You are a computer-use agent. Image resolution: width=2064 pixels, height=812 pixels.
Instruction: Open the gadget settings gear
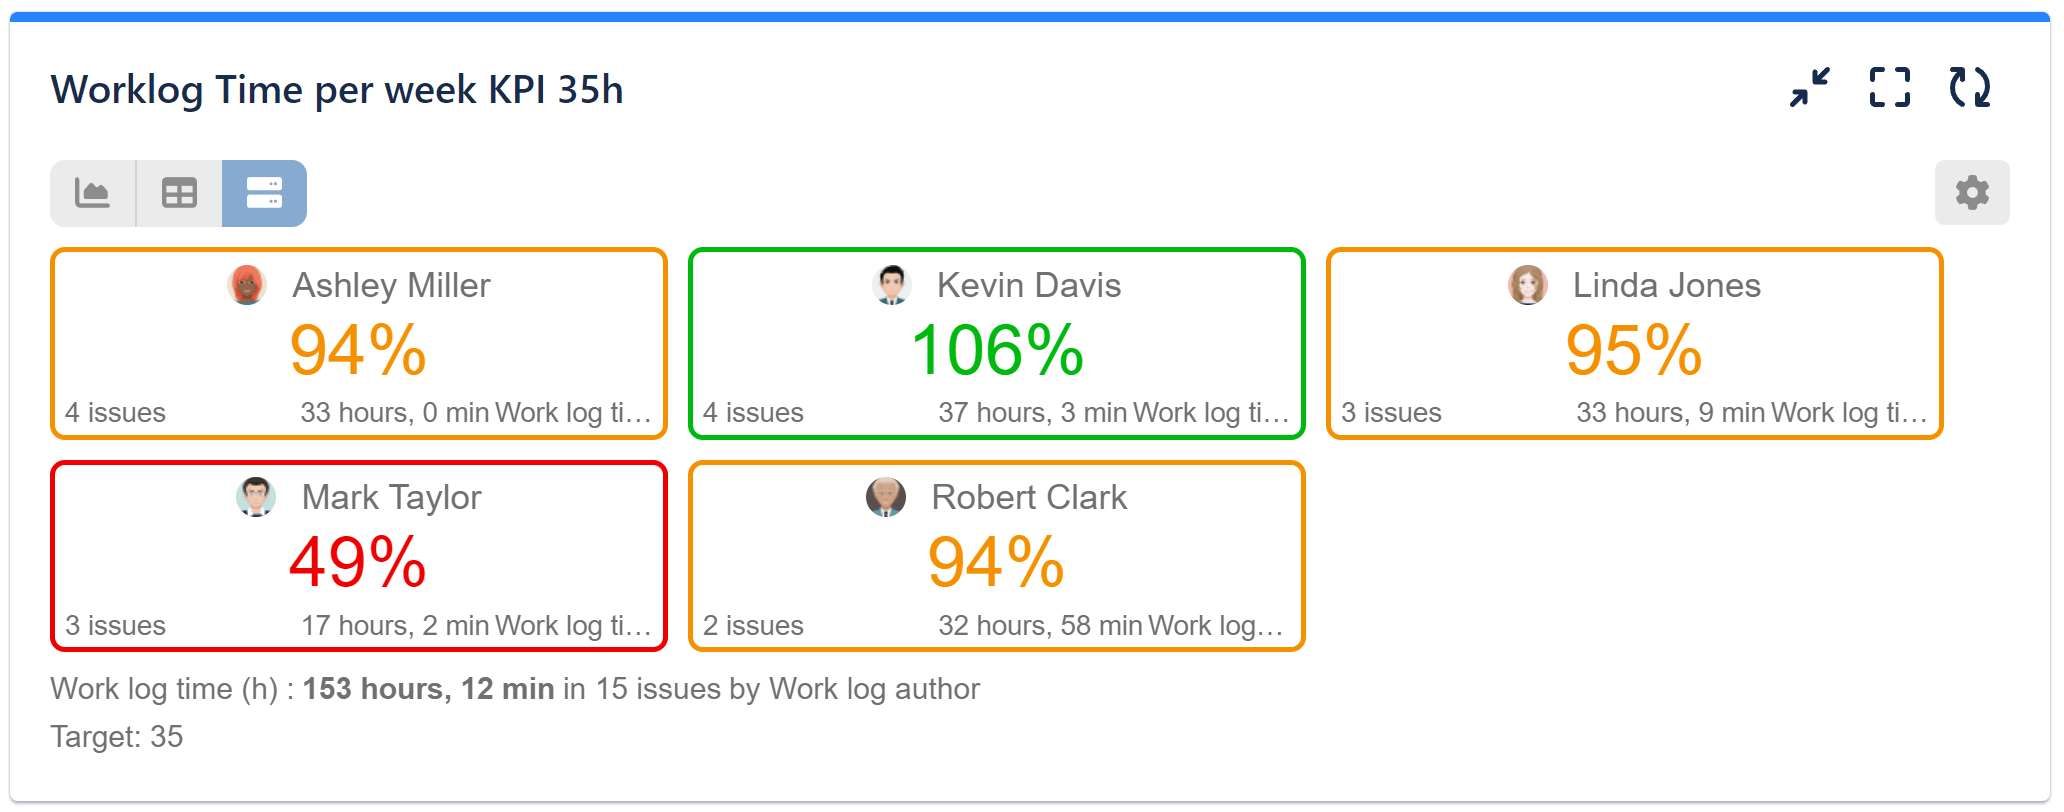tap(1971, 192)
